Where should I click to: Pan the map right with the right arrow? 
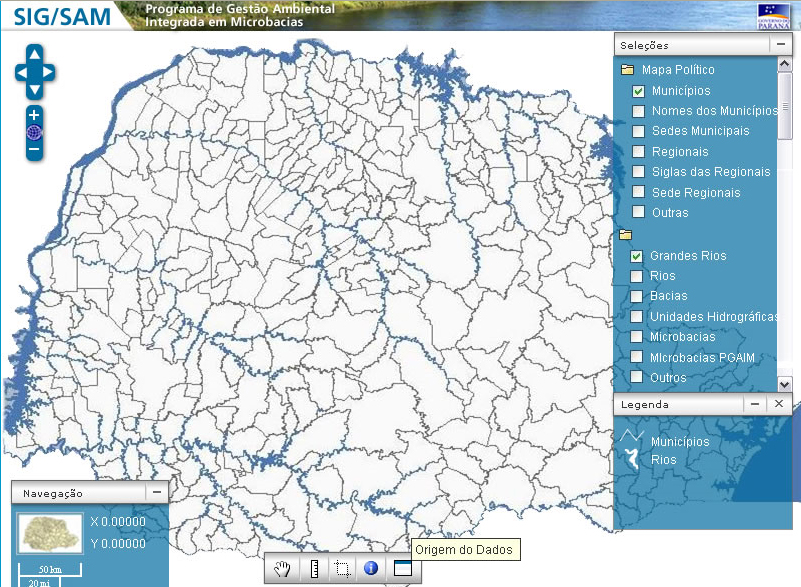click(x=48, y=72)
